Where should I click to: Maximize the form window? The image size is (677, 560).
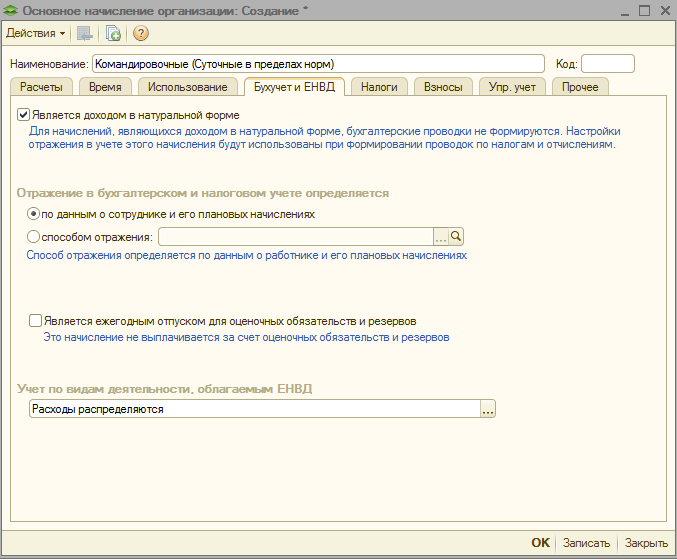click(642, 10)
